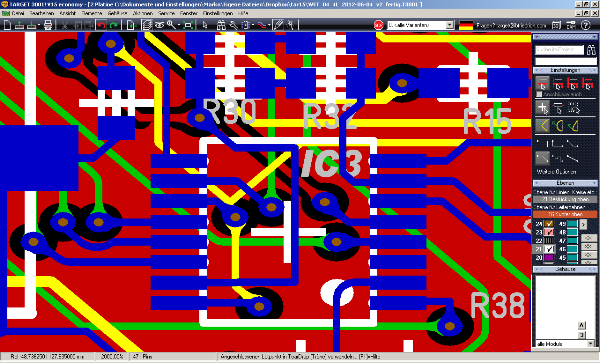This screenshot has height=363, width=600.
Task: Click the calculator icon in the toolbar
Action: point(556,25)
